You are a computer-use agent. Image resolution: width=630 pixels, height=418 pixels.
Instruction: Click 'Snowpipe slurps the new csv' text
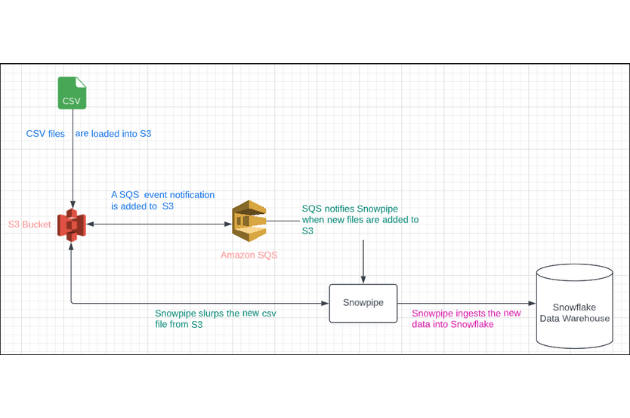(216, 313)
